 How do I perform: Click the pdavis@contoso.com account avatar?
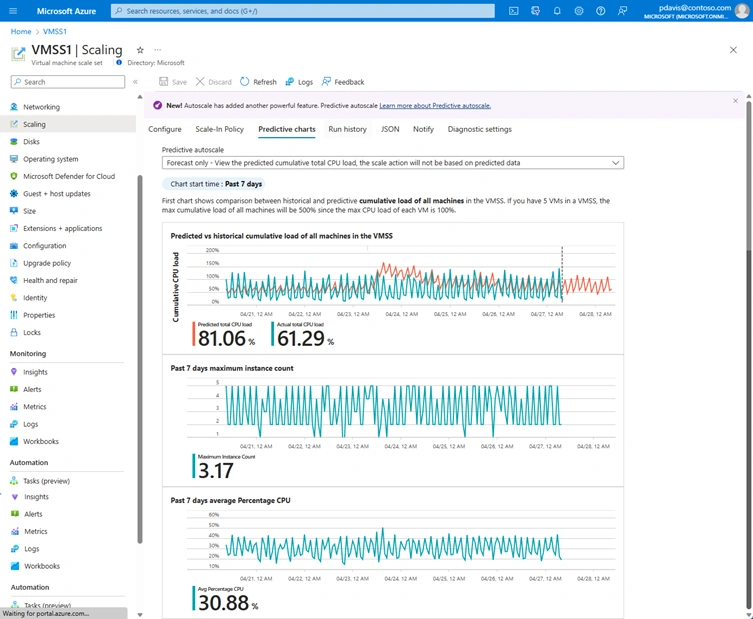point(742,11)
